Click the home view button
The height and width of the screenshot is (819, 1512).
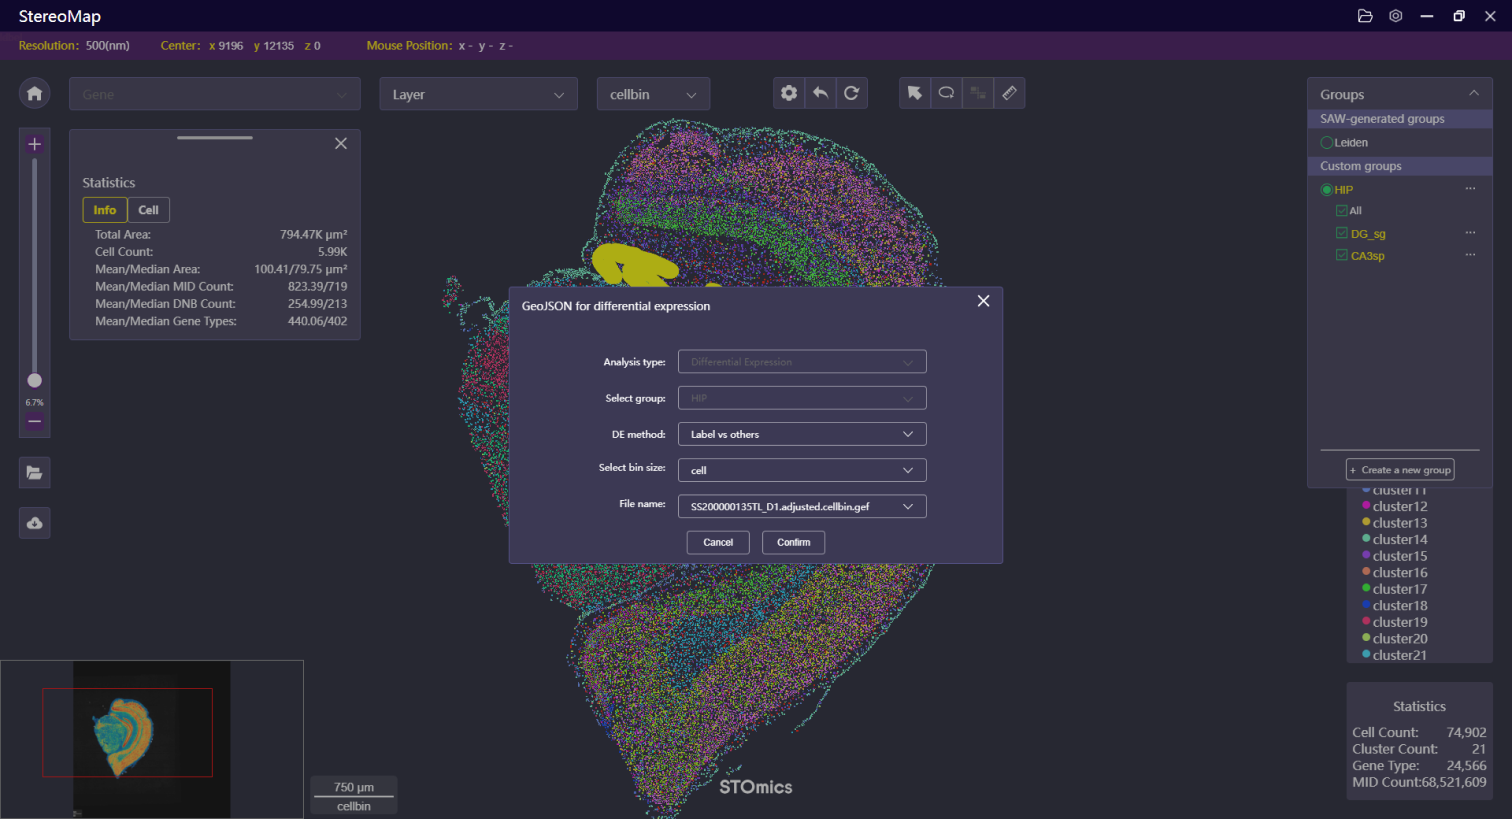[x=35, y=93]
